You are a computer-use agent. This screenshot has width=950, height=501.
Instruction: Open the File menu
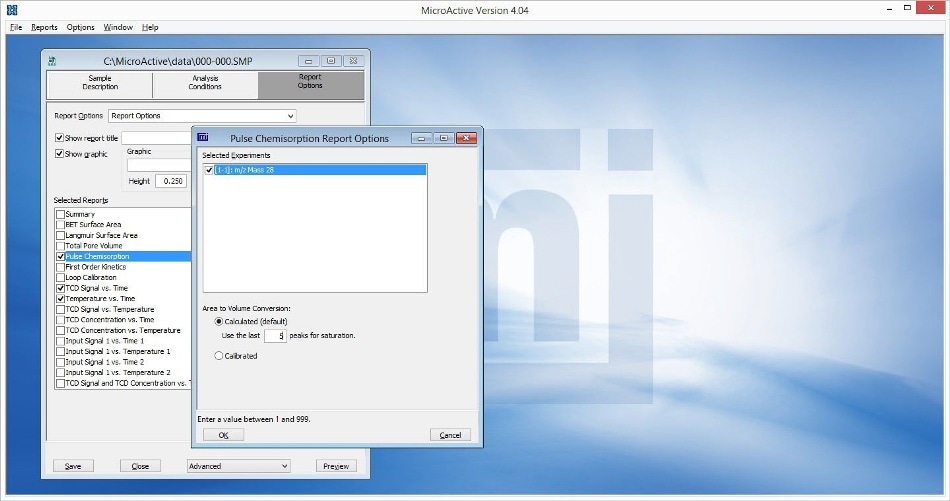click(16, 27)
